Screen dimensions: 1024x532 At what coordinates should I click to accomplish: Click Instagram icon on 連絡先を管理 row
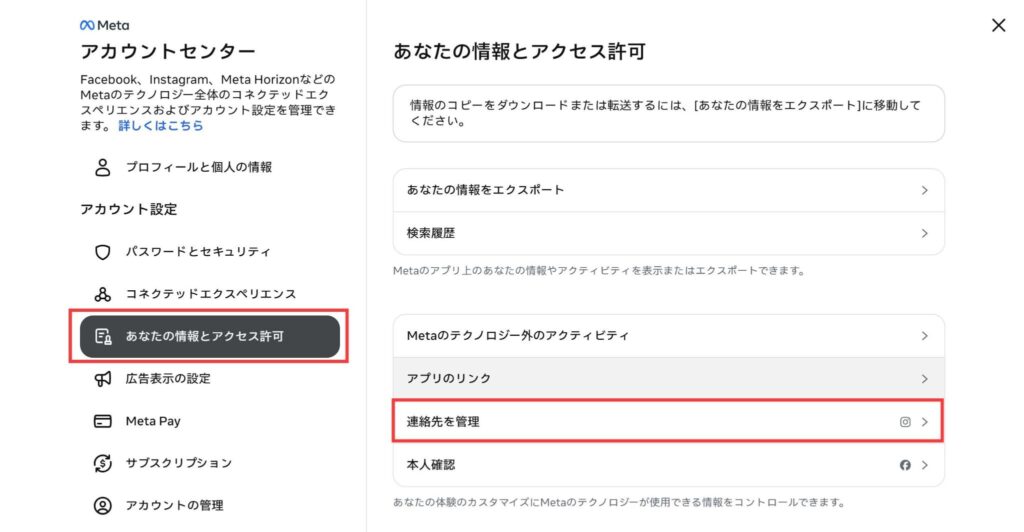tap(905, 422)
